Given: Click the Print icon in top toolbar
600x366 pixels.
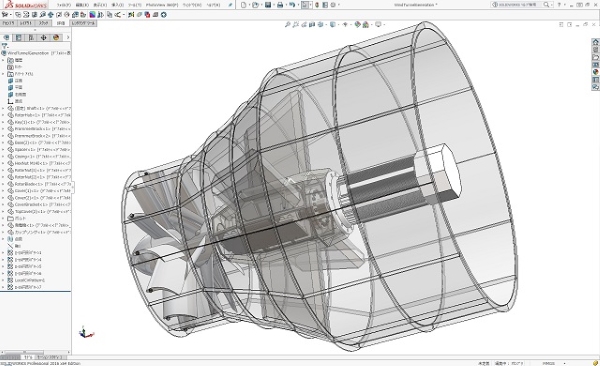Looking at the screenshot, I should (x=280, y=5).
